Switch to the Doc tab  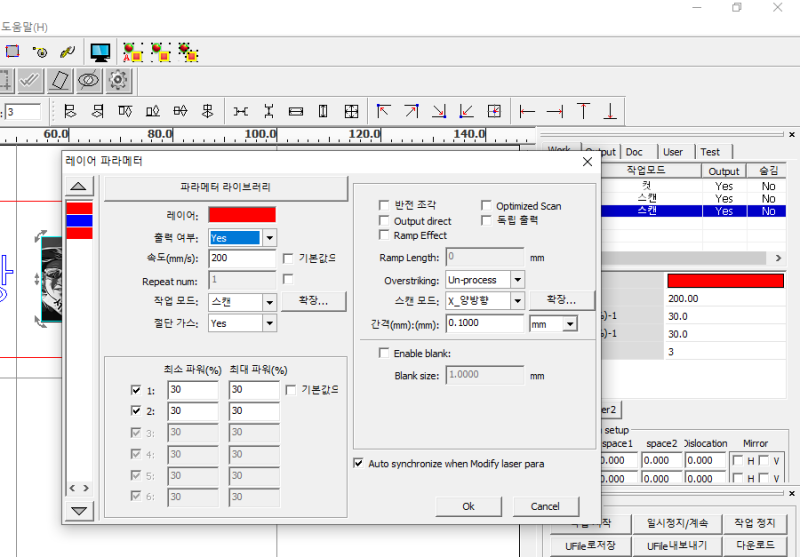click(x=635, y=152)
